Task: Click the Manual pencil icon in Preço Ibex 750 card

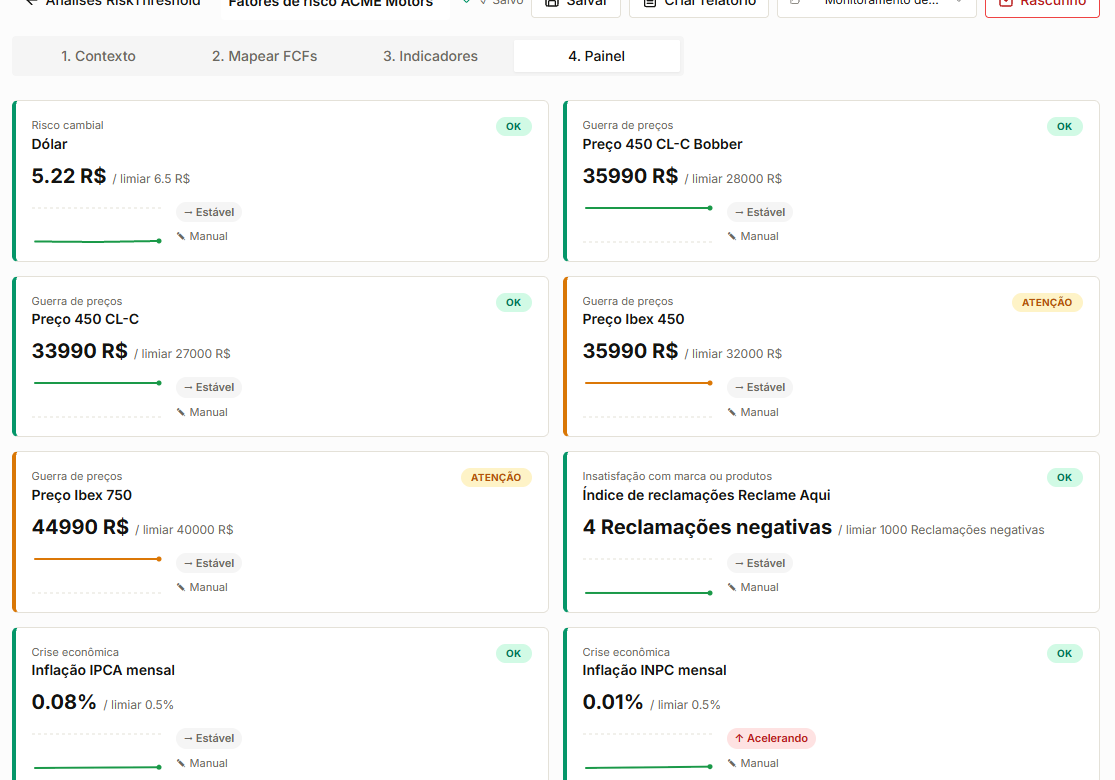Action: (181, 587)
